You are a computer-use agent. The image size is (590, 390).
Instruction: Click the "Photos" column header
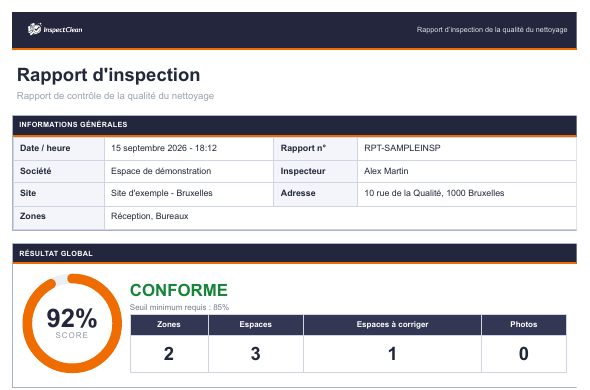(x=524, y=324)
